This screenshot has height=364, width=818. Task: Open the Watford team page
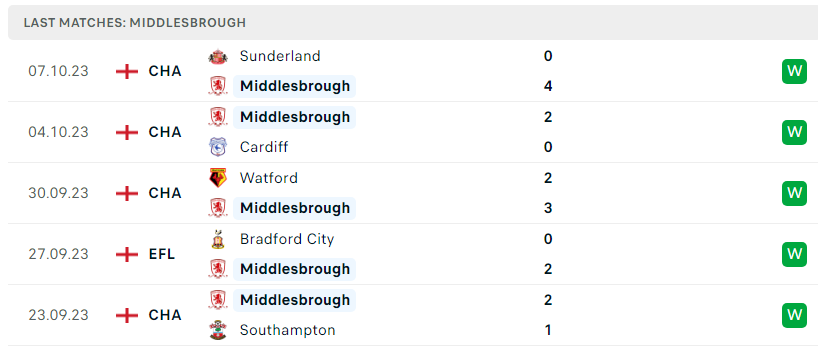269,178
